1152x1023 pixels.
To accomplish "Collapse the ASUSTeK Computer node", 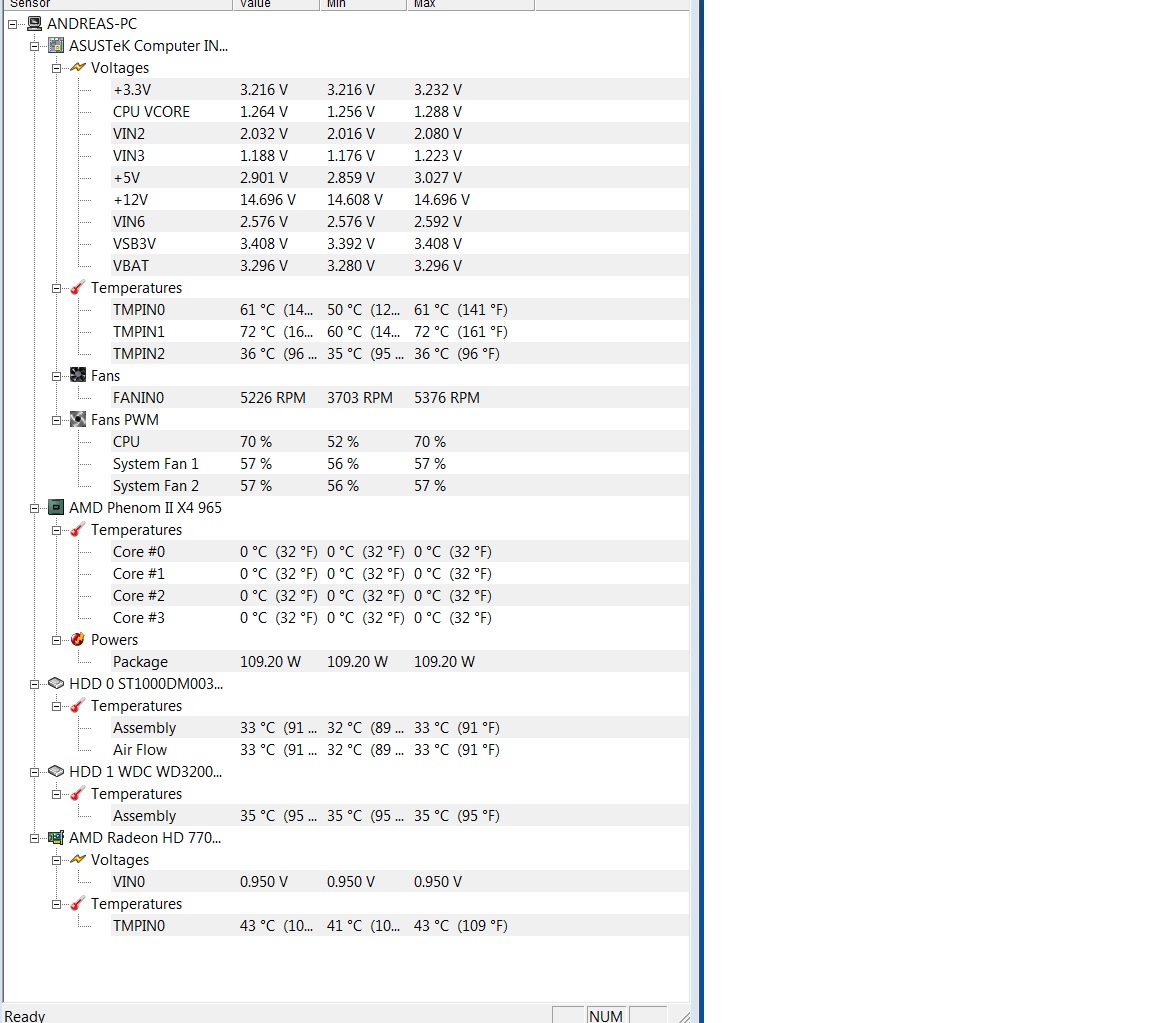I will click(x=35, y=46).
